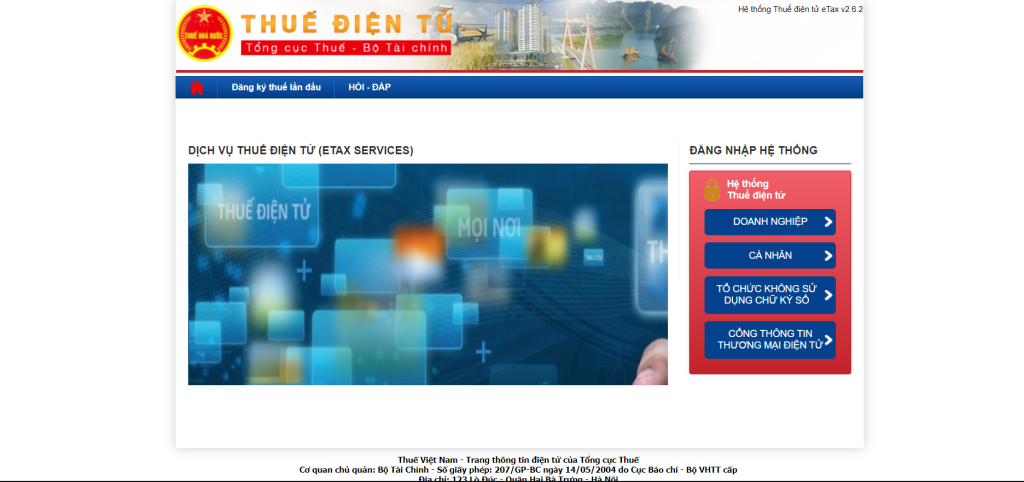Viewport: 1024px width, 482px height.
Task: Click the eTax services banner image
Action: click(427, 274)
